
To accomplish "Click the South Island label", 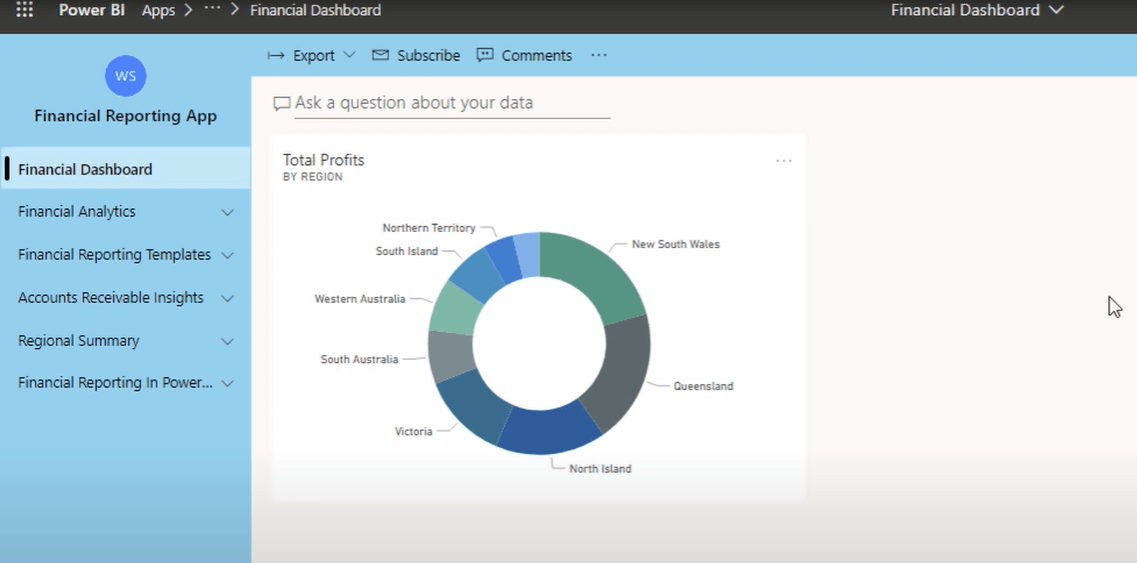I will coord(407,251).
